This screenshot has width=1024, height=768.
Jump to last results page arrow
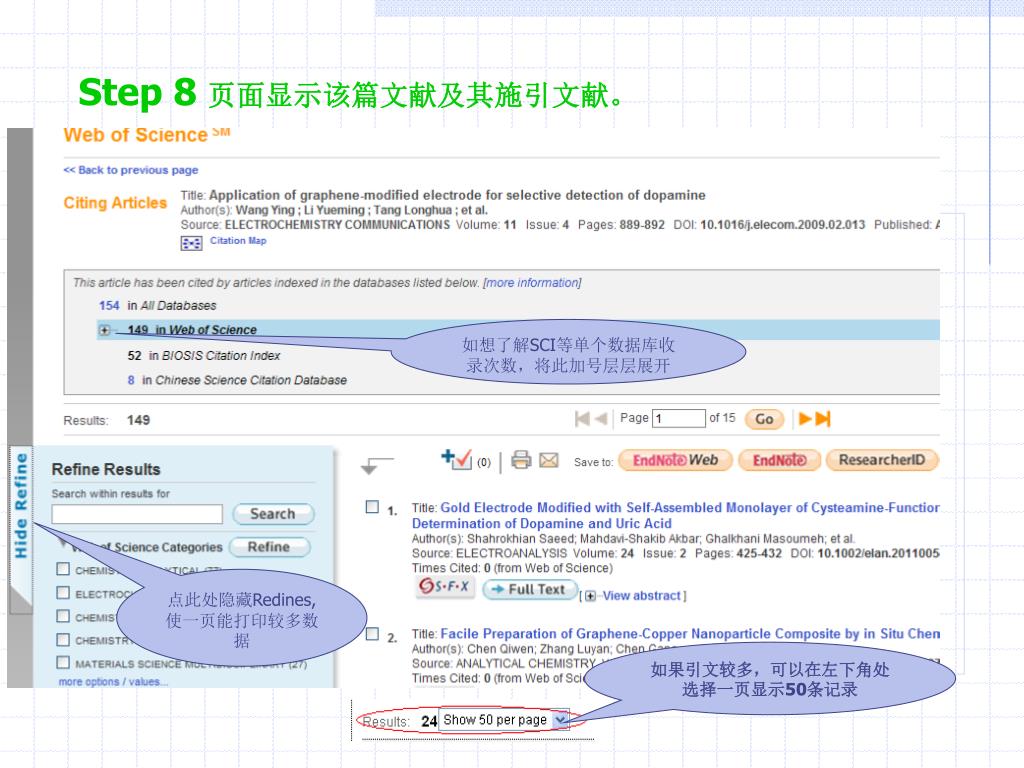pos(823,419)
